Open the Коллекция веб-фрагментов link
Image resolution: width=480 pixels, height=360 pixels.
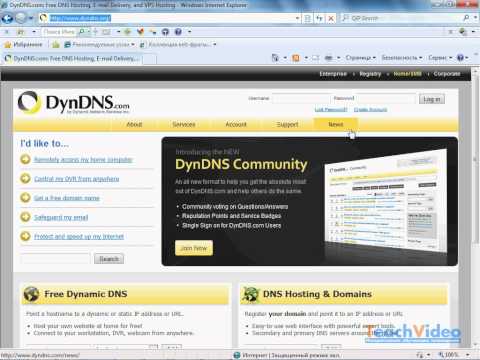point(178,44)
